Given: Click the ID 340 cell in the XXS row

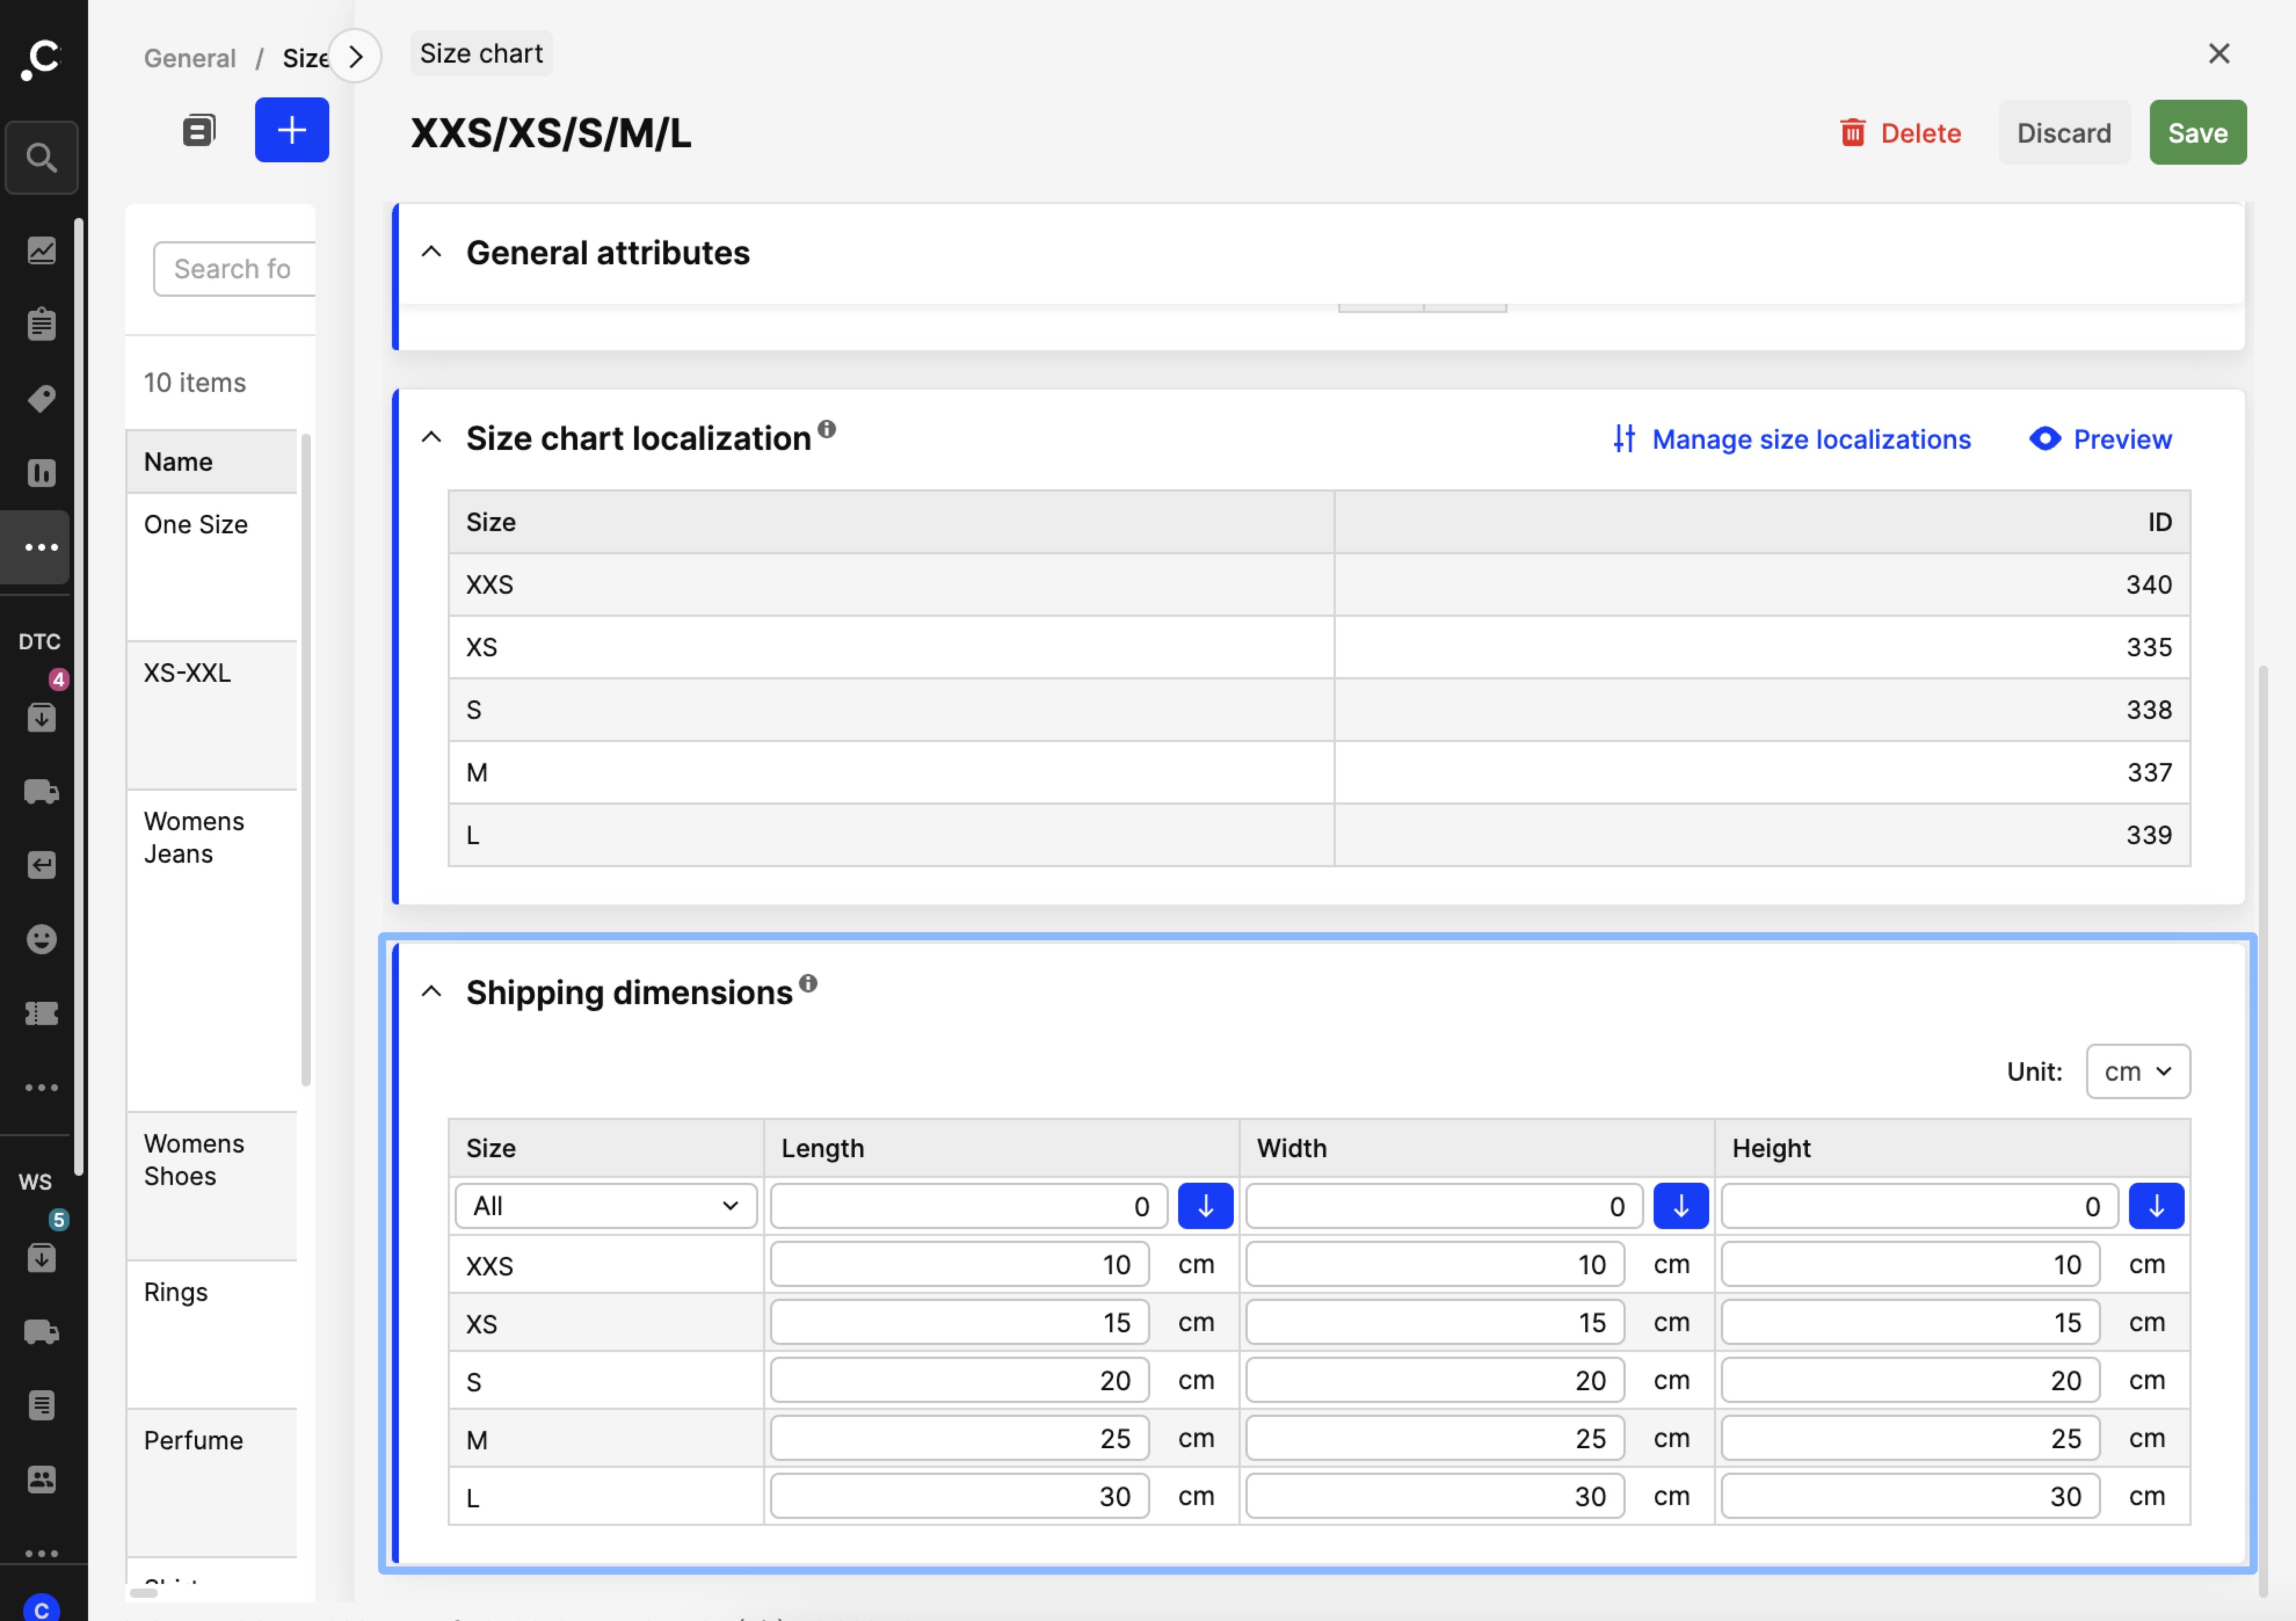Looking at the screenshot, I should [x=1762, y=585].
